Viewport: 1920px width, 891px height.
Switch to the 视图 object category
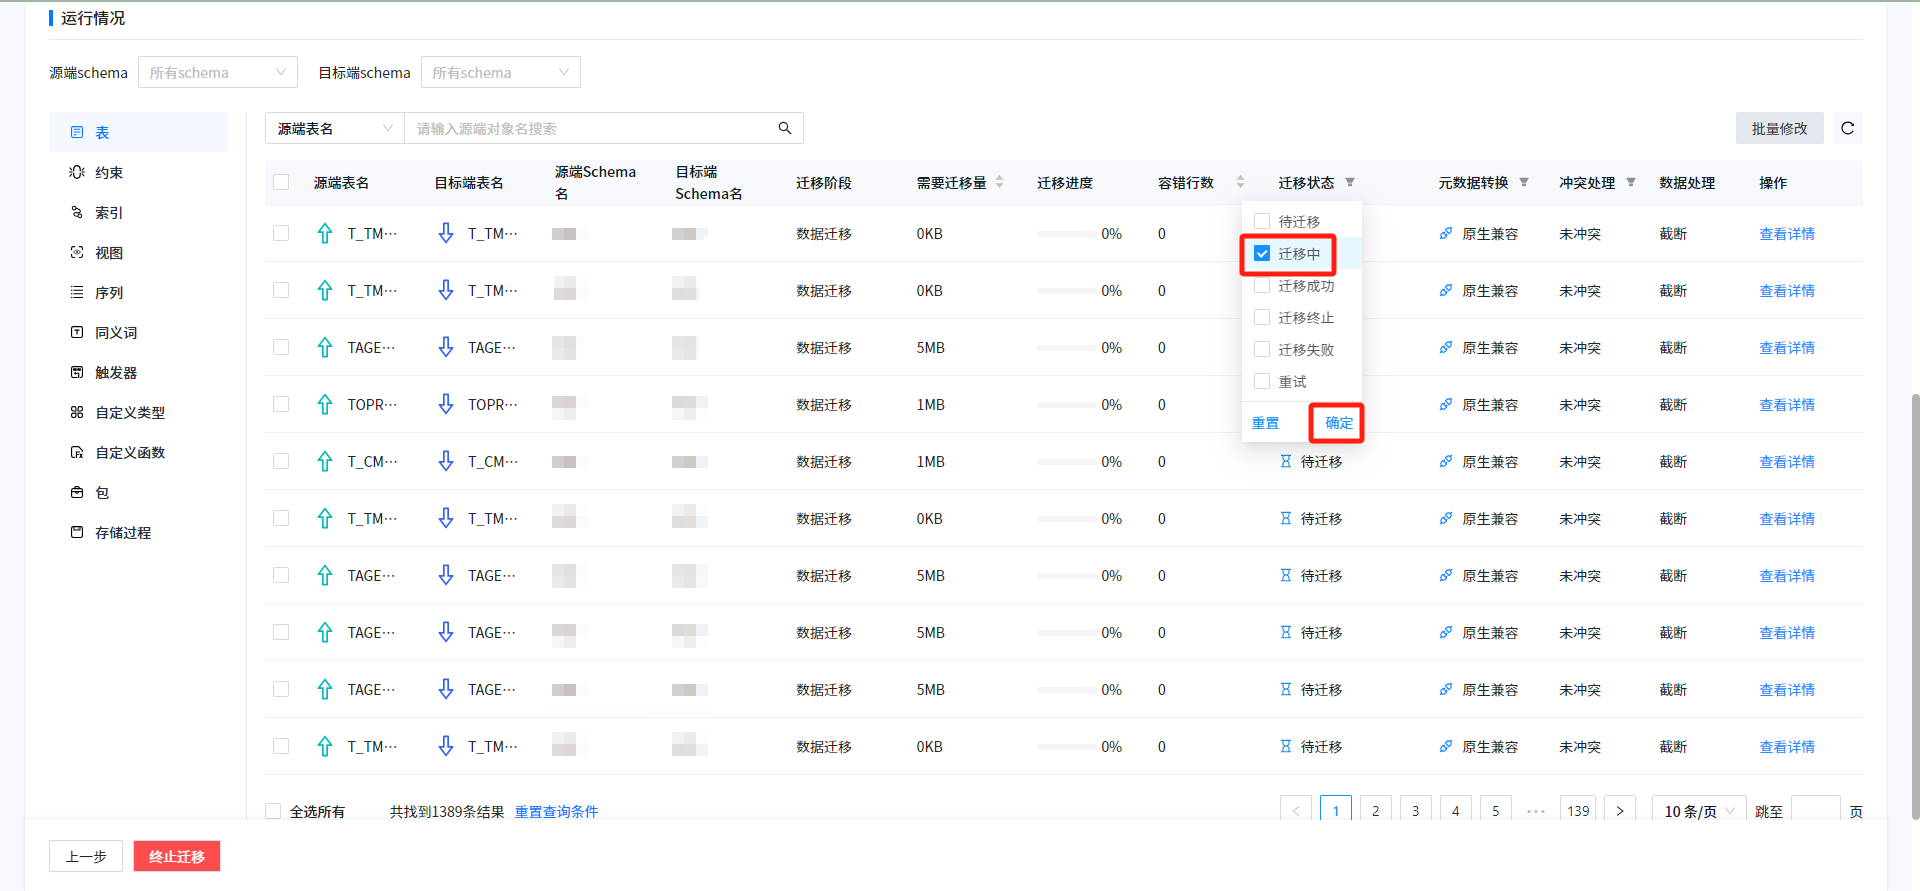tap(139, 252)
